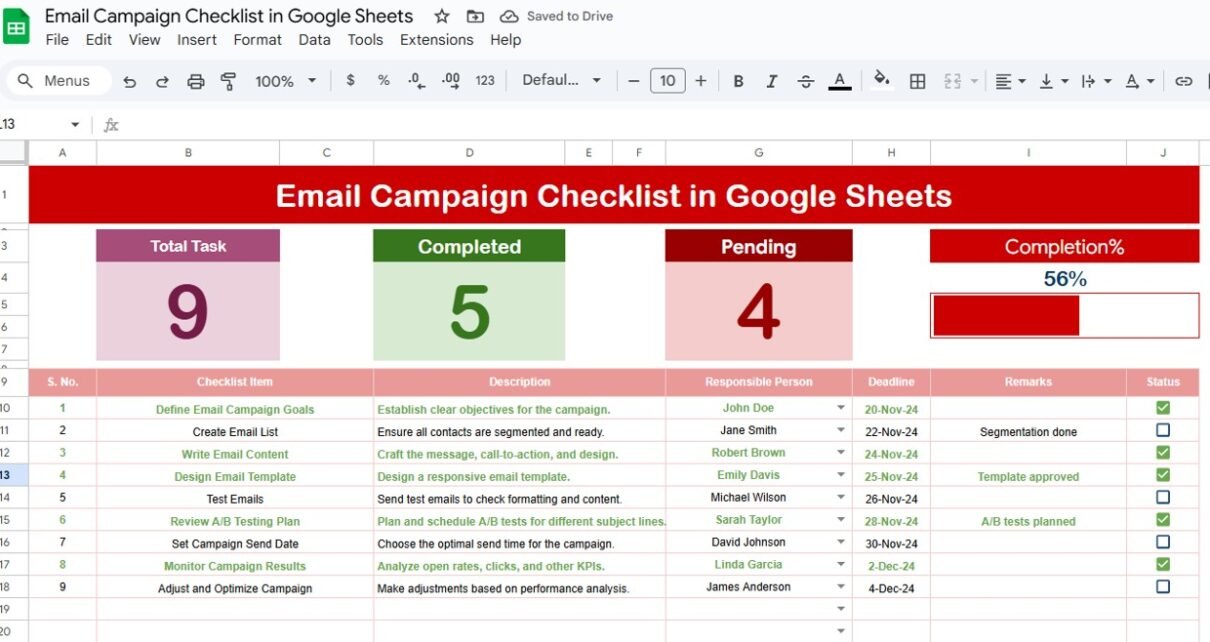Viewport: 1210px width, 642px height.
Task: Open the Edit menu
Action: [x=99, y=40]
